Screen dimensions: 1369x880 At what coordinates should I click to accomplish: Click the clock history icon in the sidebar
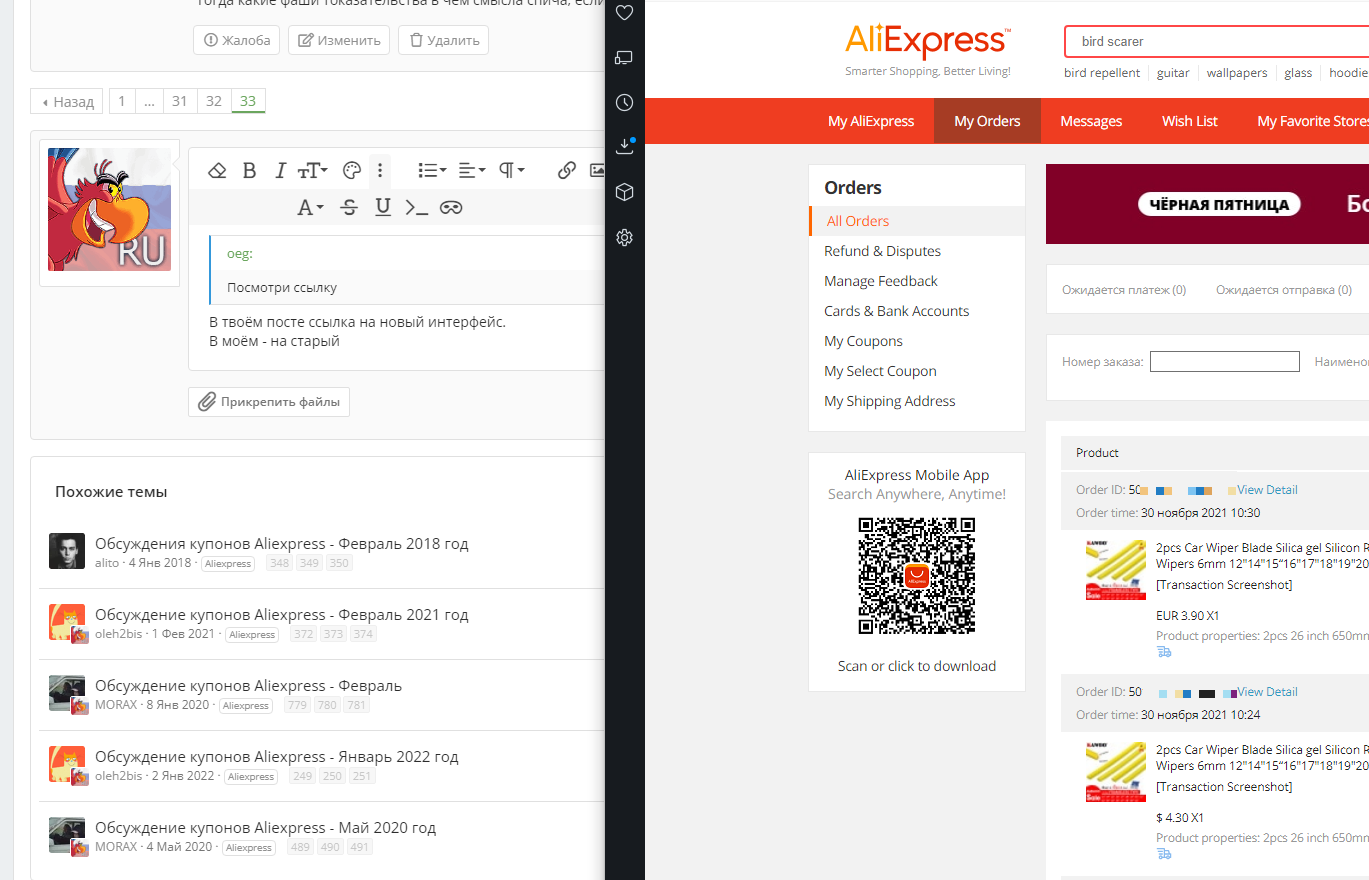pos(625,102)
